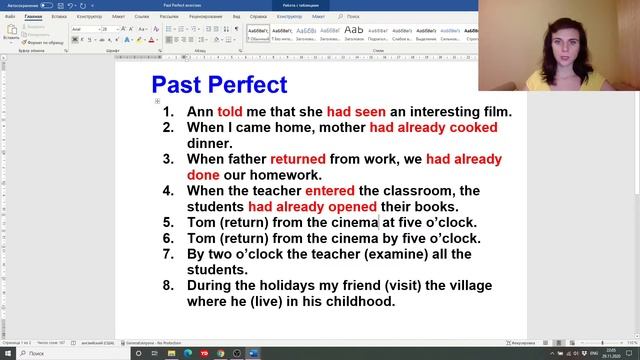
Task: Click the clear all formatting icon
Action: pos(156,29)
